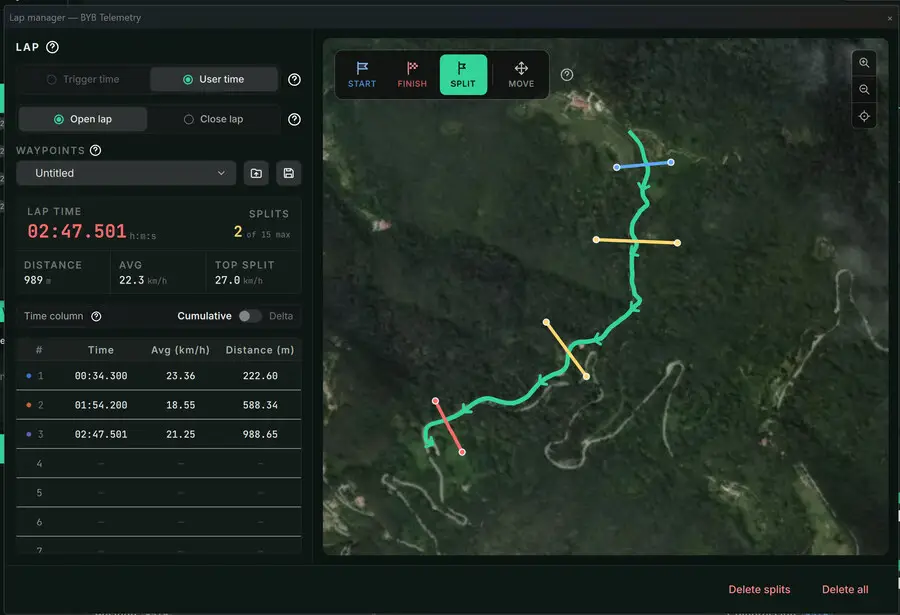Click the AVG 22.3 value
Screen dimensions: 900x615
tap(131, 280)
